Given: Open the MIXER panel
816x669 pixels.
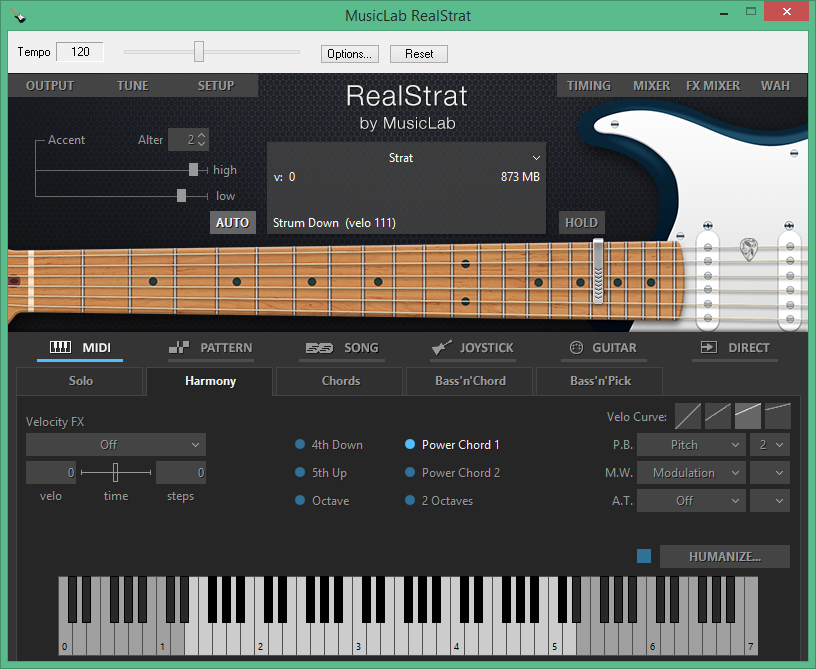Looking at the screenshot, I should pyautogui.click(x=652, y=86).
